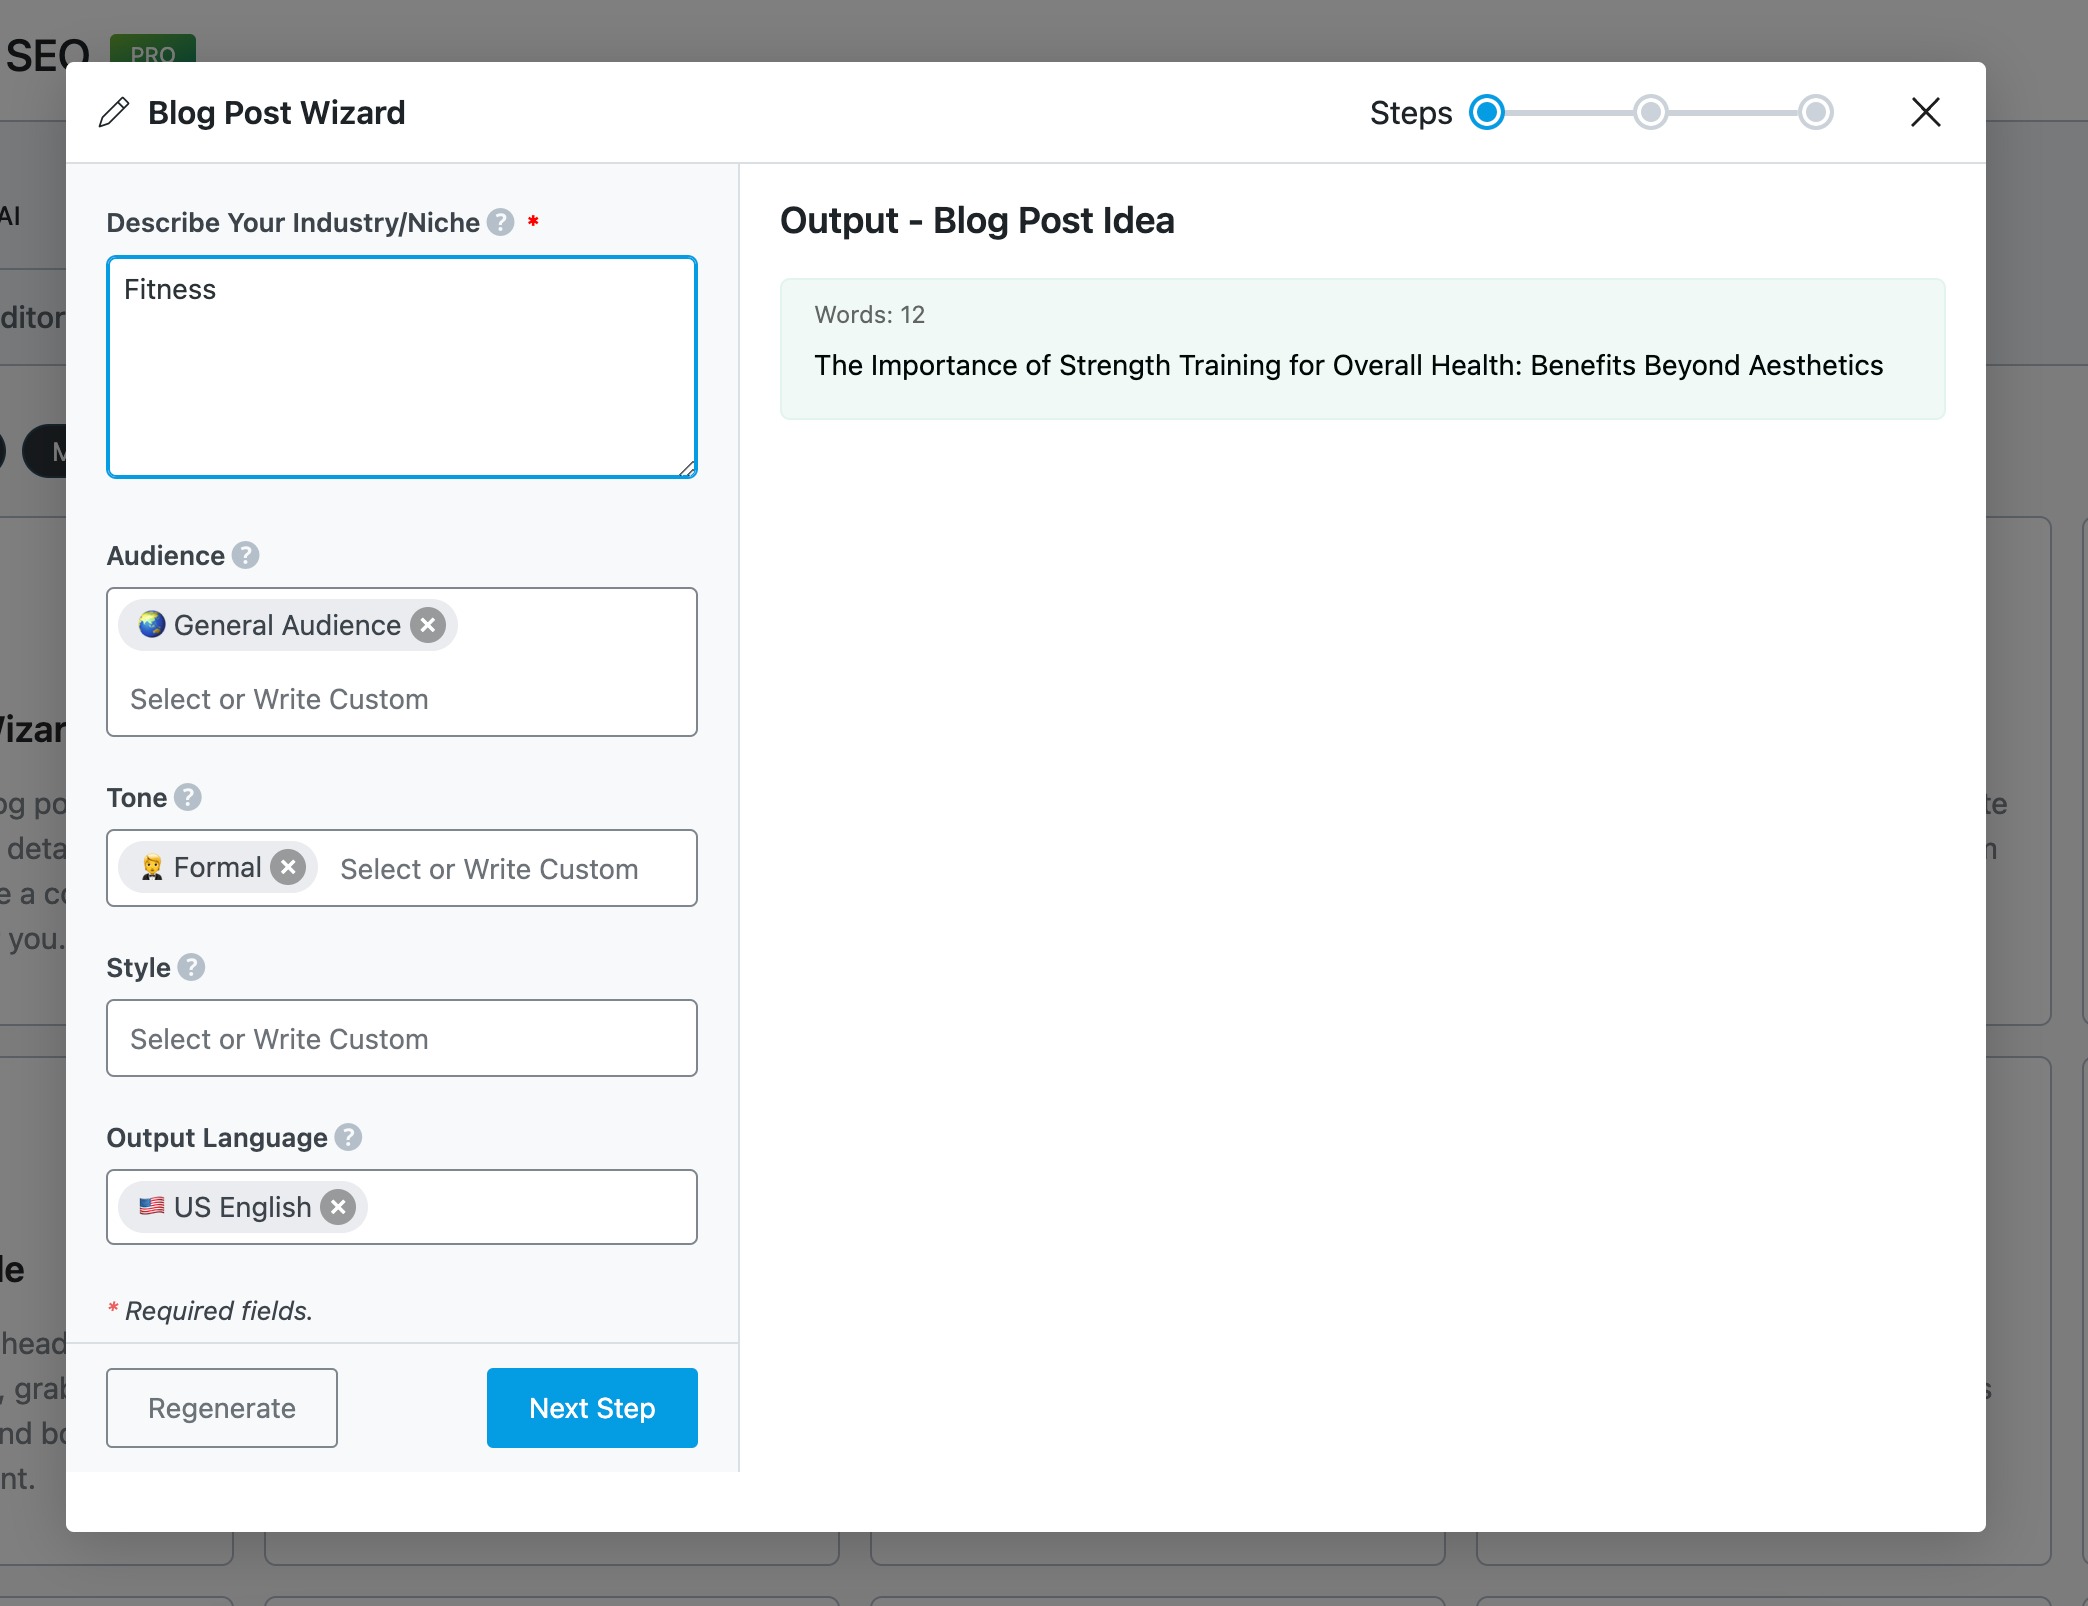Select the first step indicator circle
This screenshot has height=1606, width=2088.
click(x=1486, y=112)
